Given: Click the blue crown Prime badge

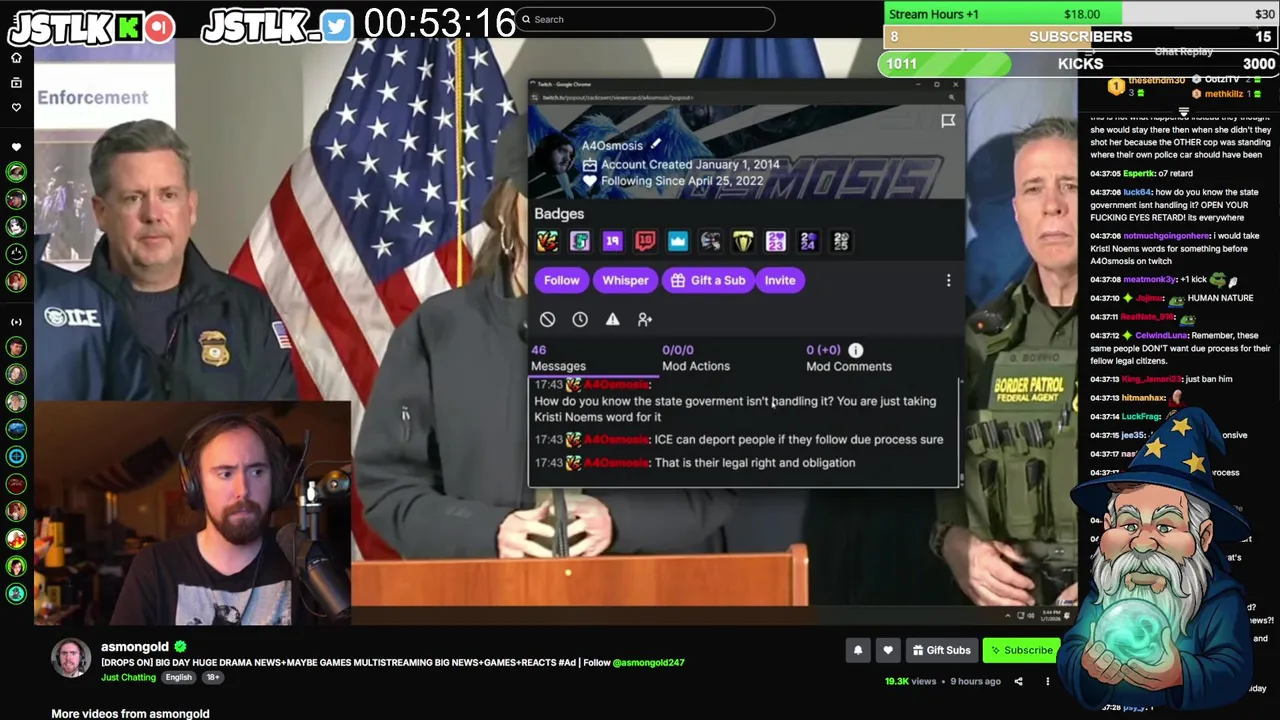Looking at the screenshot, I should 678,241.
